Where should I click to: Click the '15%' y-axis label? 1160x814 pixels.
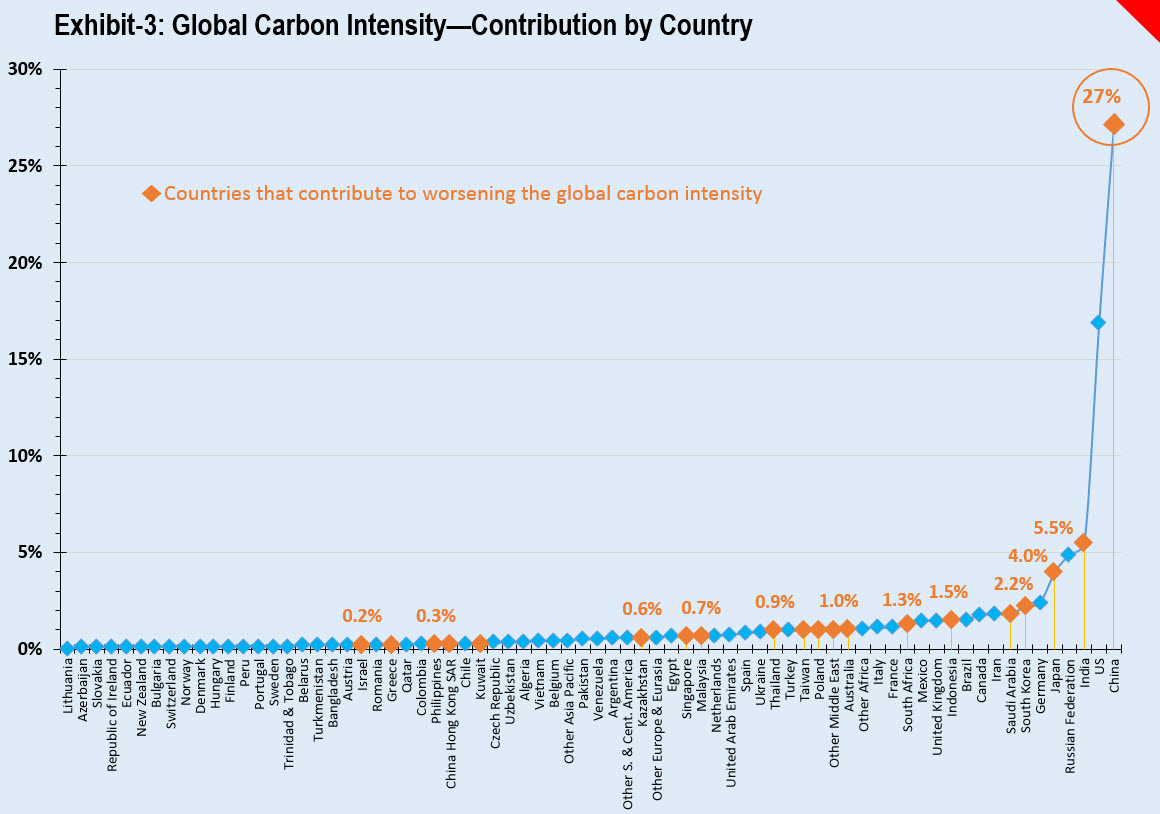pyautogui.click(x=25, y=359)
